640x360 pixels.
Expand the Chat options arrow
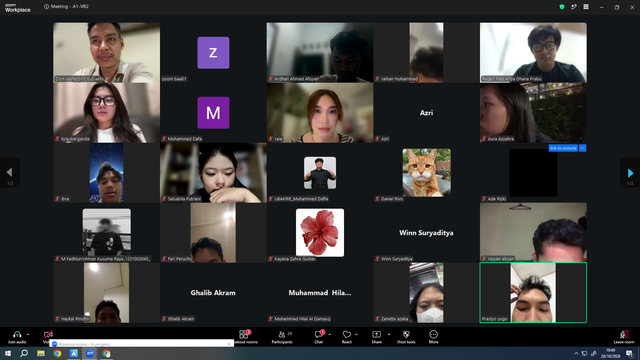point(329,334)
